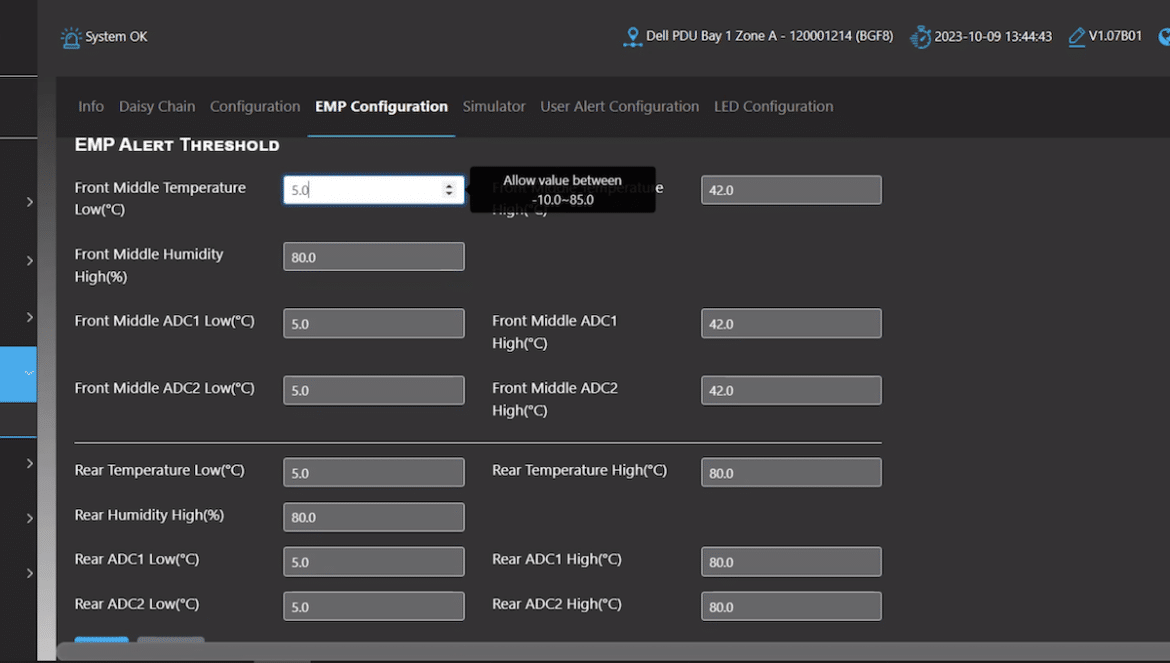Click the Rear Humidity High field

(374, 517)
